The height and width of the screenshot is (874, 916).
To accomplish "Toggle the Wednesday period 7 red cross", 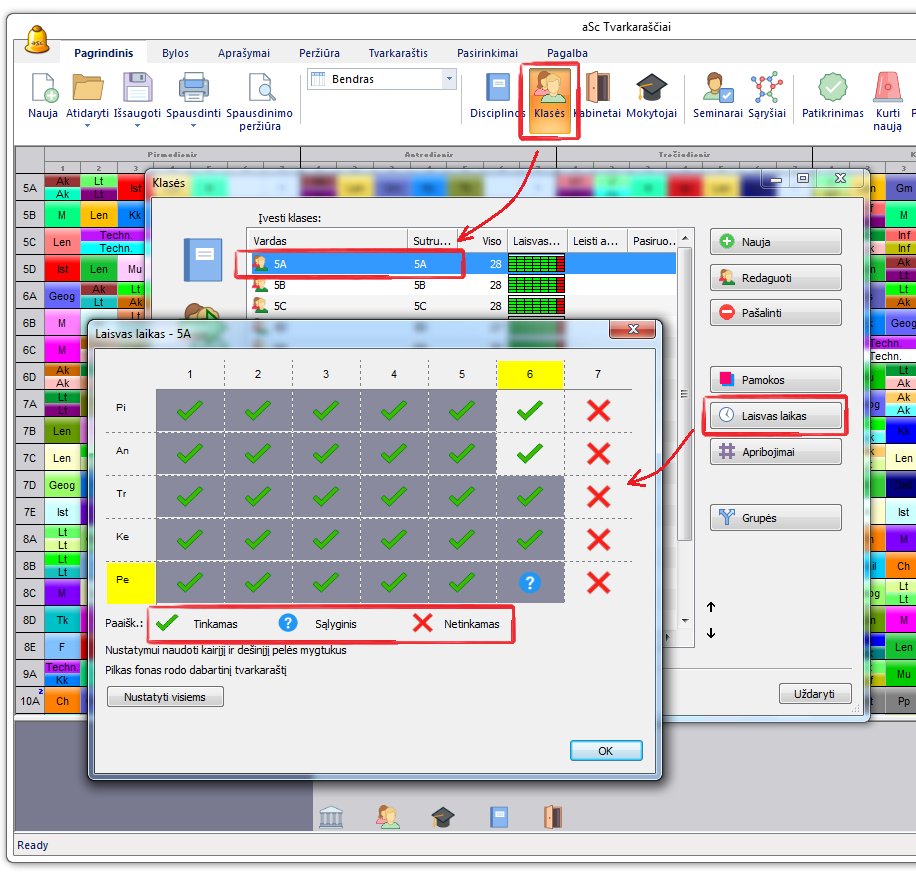I will point(598,496).
